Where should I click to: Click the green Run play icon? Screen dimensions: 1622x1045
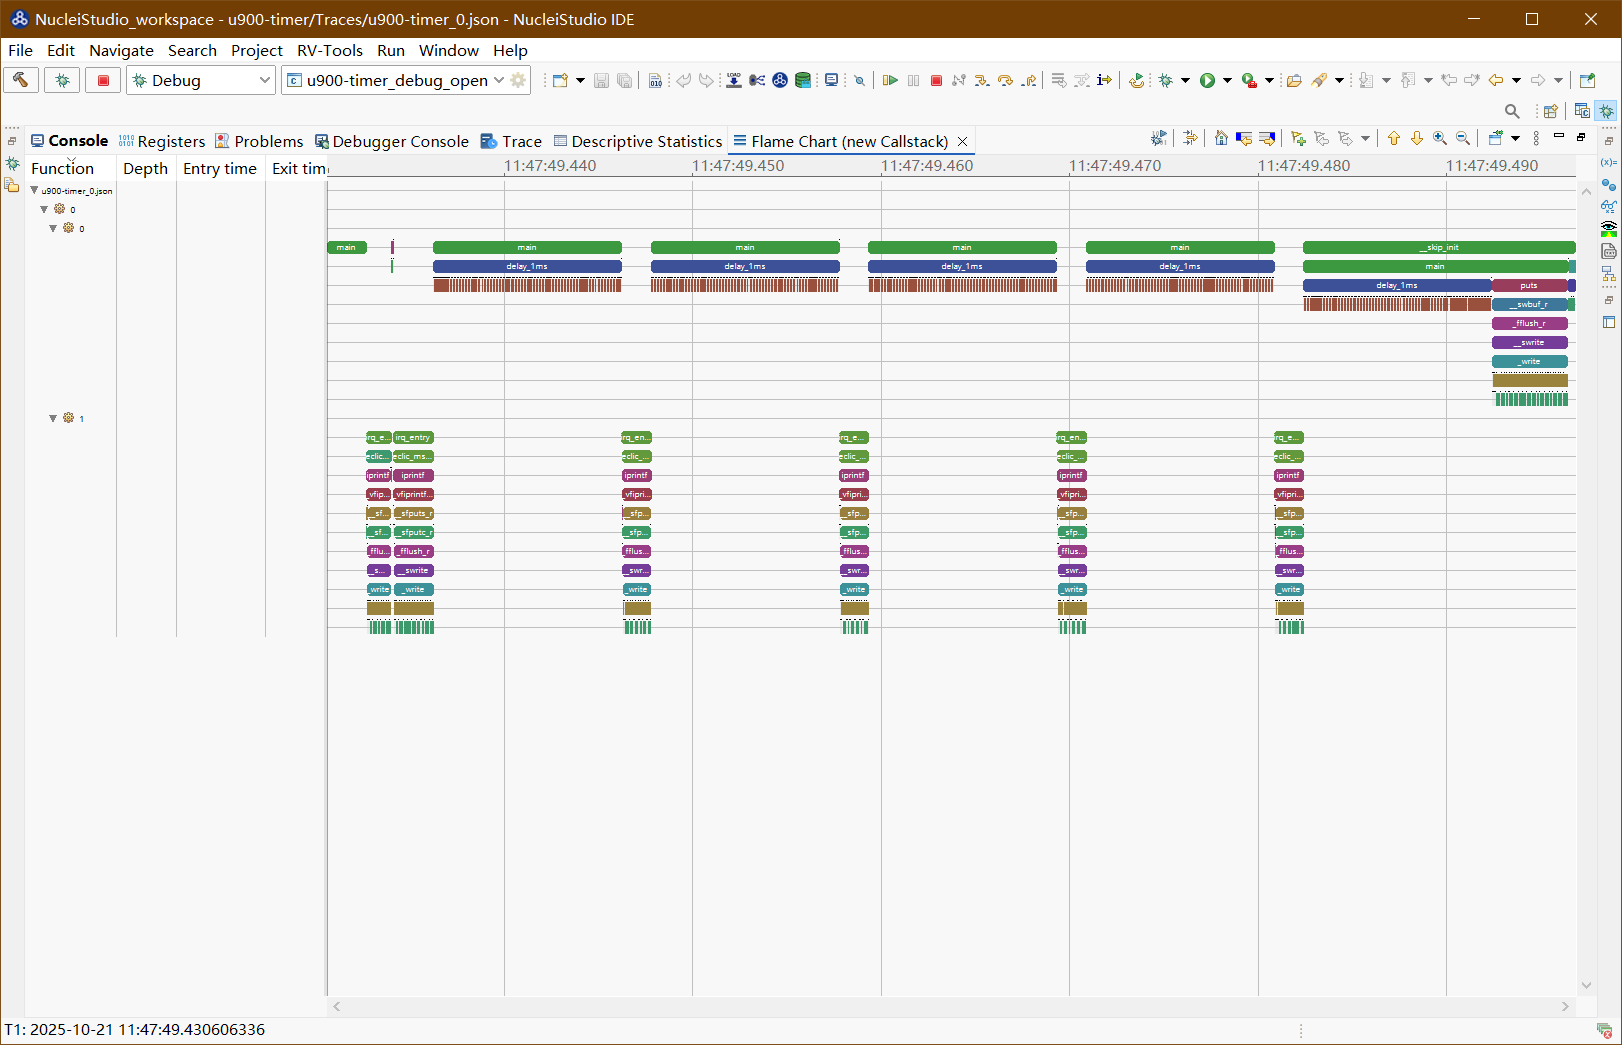[1207, 80]
